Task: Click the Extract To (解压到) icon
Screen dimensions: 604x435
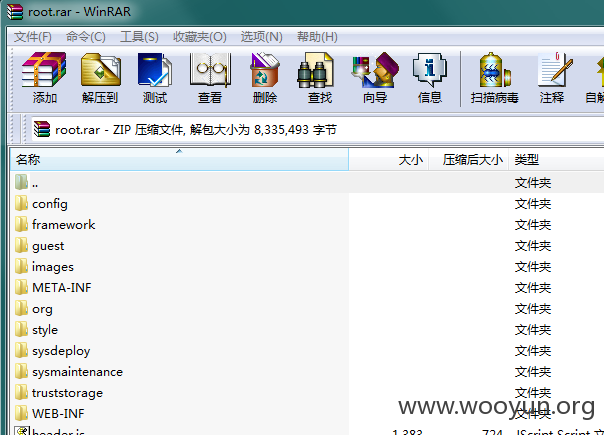Action: (x=100, y=70)
